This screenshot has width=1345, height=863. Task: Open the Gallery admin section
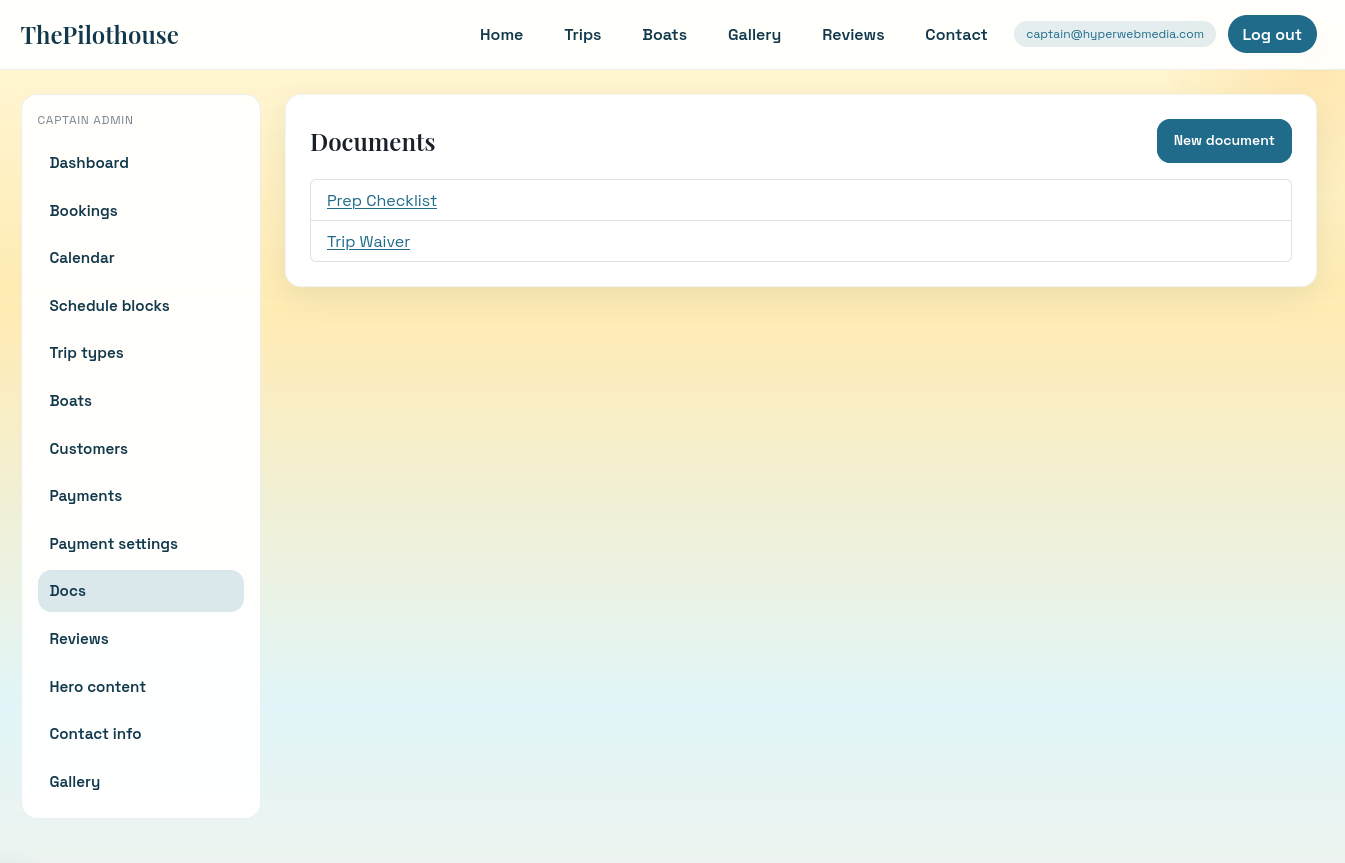tap(74, 781)
